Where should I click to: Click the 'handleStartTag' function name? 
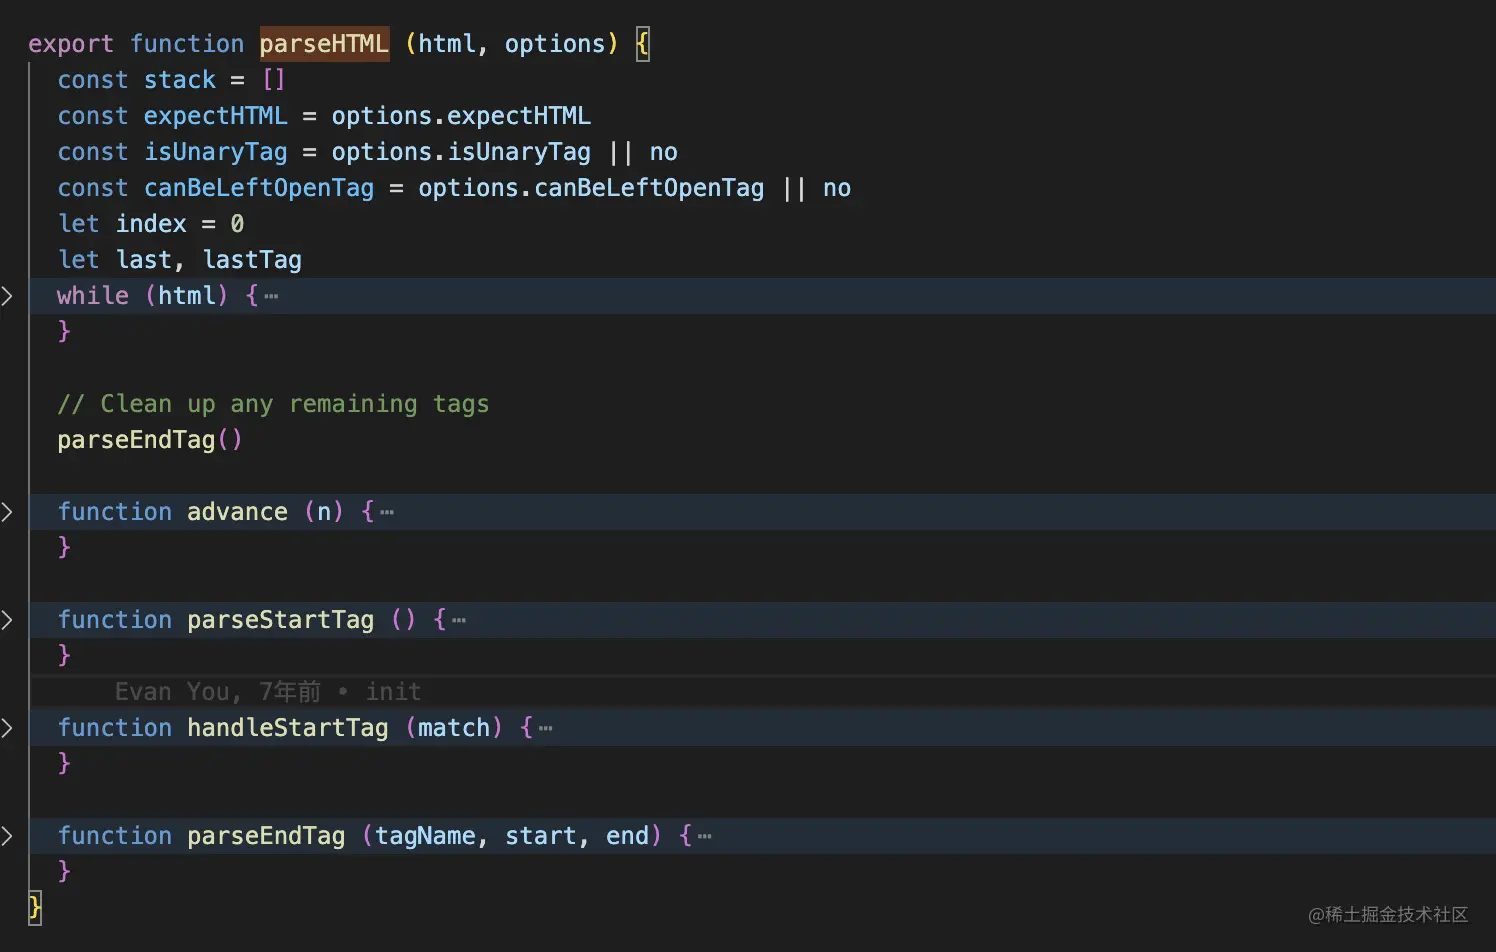(x=288, y=728)
